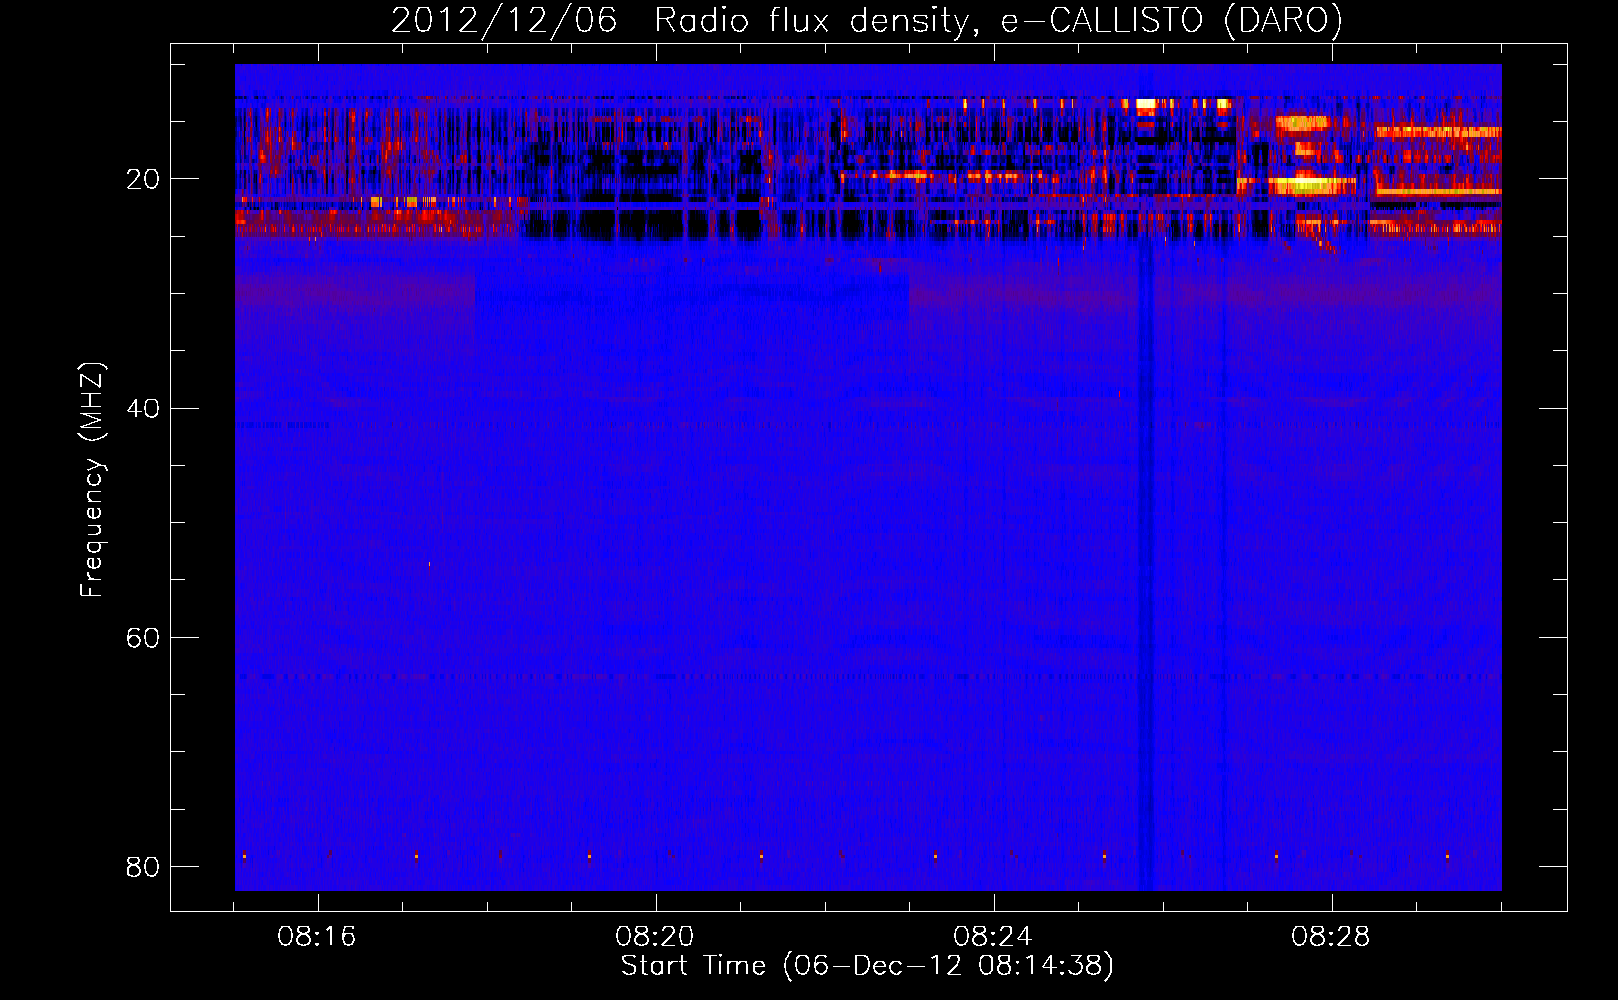Screen dimensions: 1618x1000
Task: Click the 08:16 time tick label
Action: click(317, 937)
